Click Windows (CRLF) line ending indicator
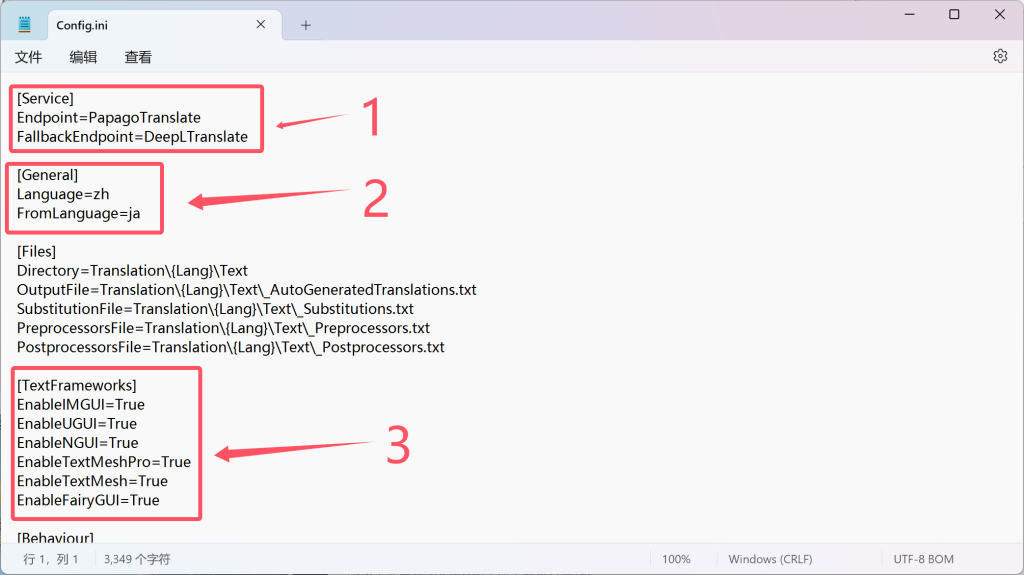 click(770, 559)
